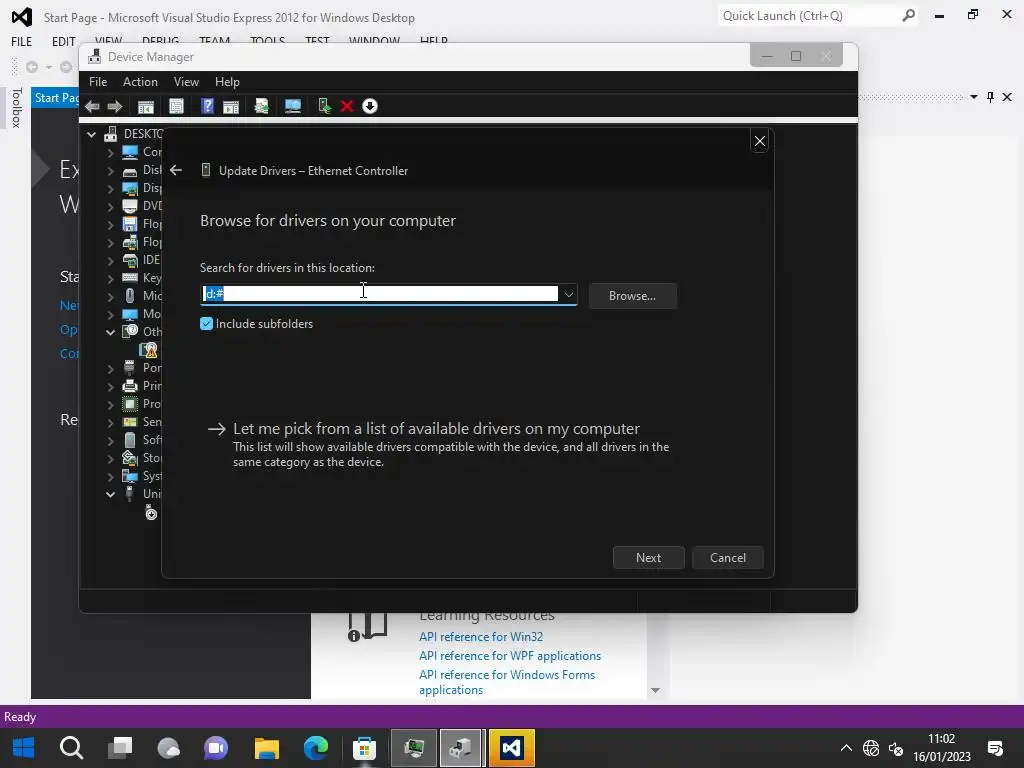The image size is (1024, 768).
Task: Open API reference for Windows Forms link
Action: coord(507,682)
